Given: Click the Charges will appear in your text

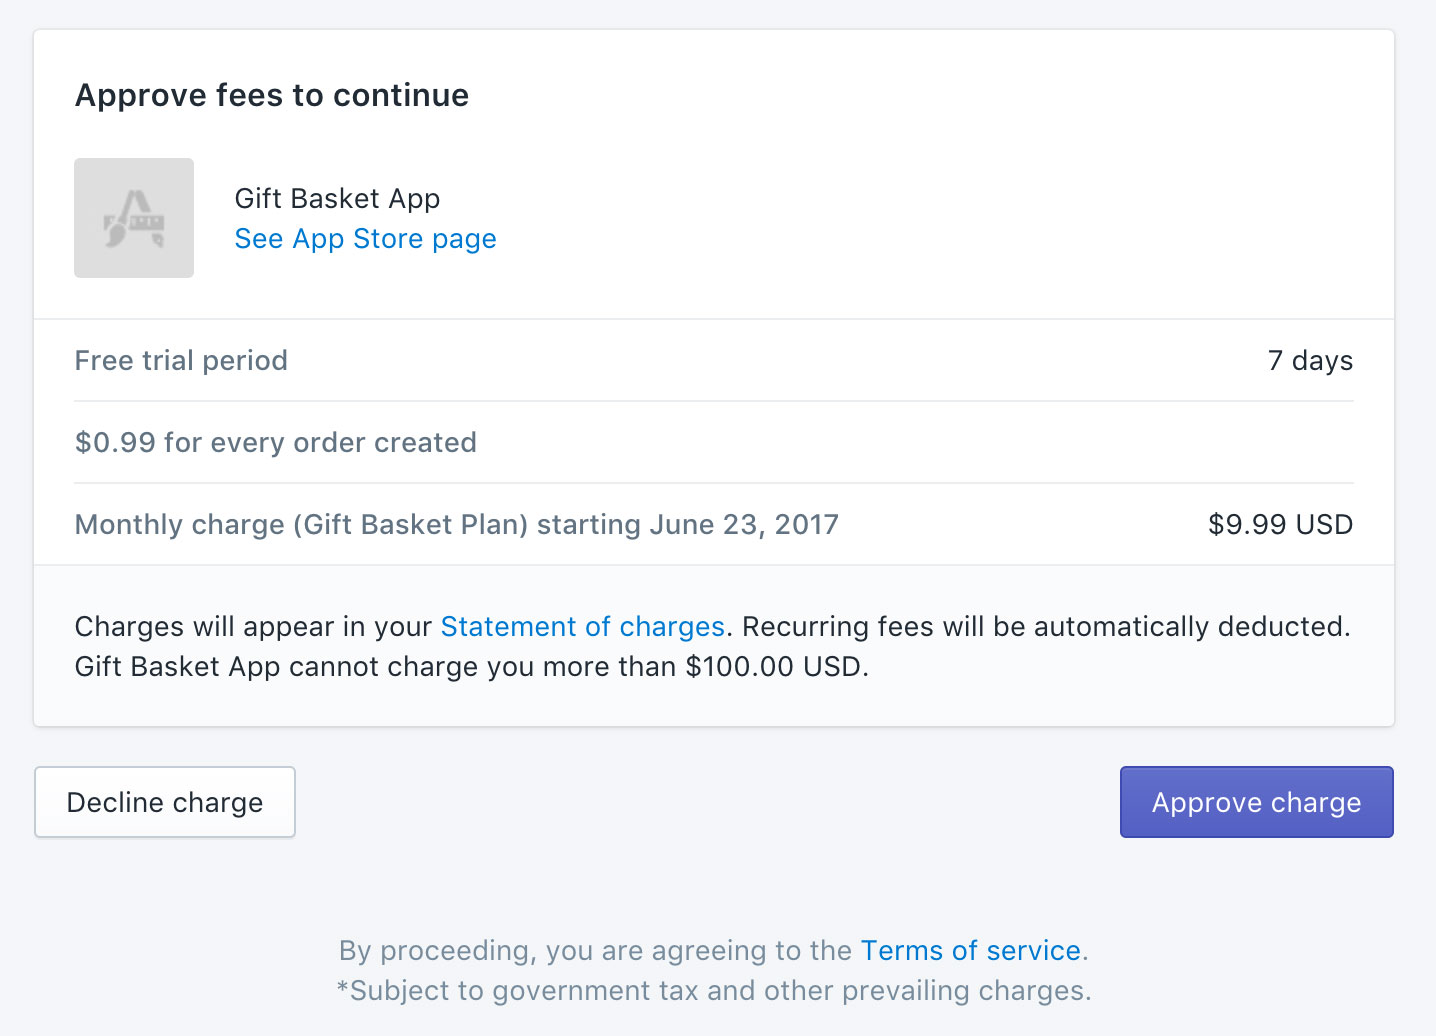Looking at the screenshot, I should click(254, 627).
